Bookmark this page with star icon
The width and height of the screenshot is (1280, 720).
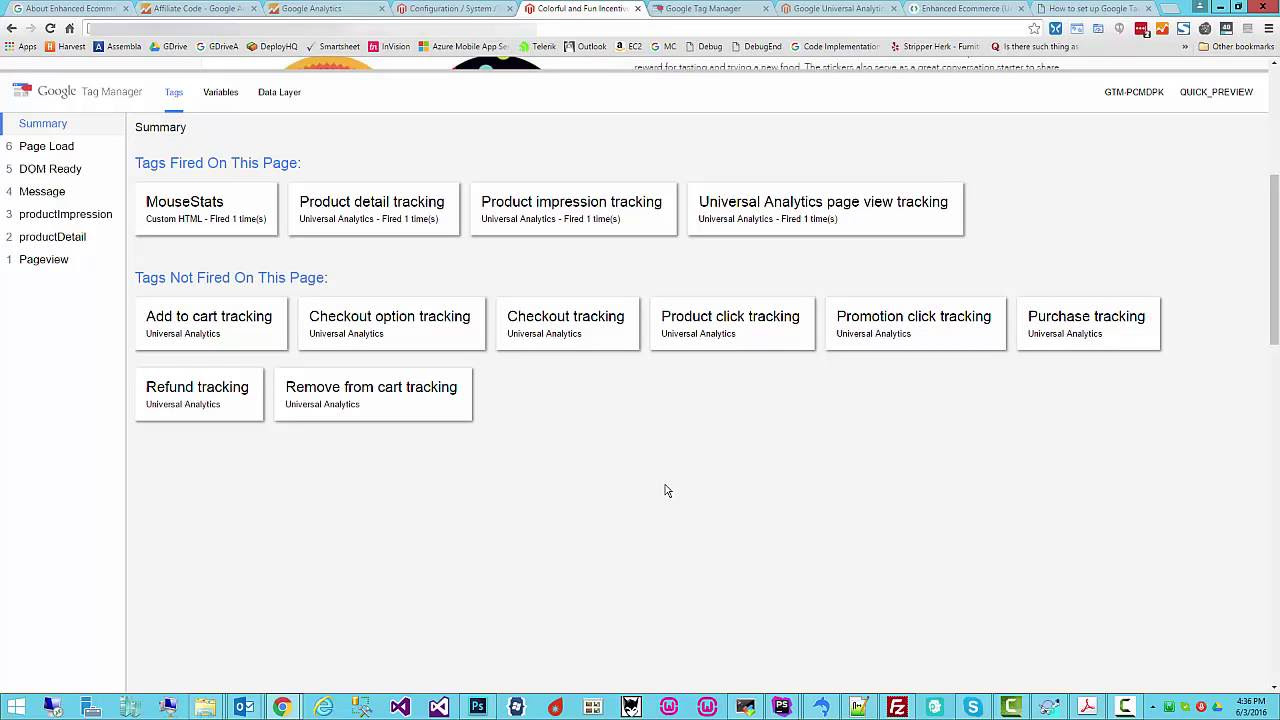(x=1034, y=28)
